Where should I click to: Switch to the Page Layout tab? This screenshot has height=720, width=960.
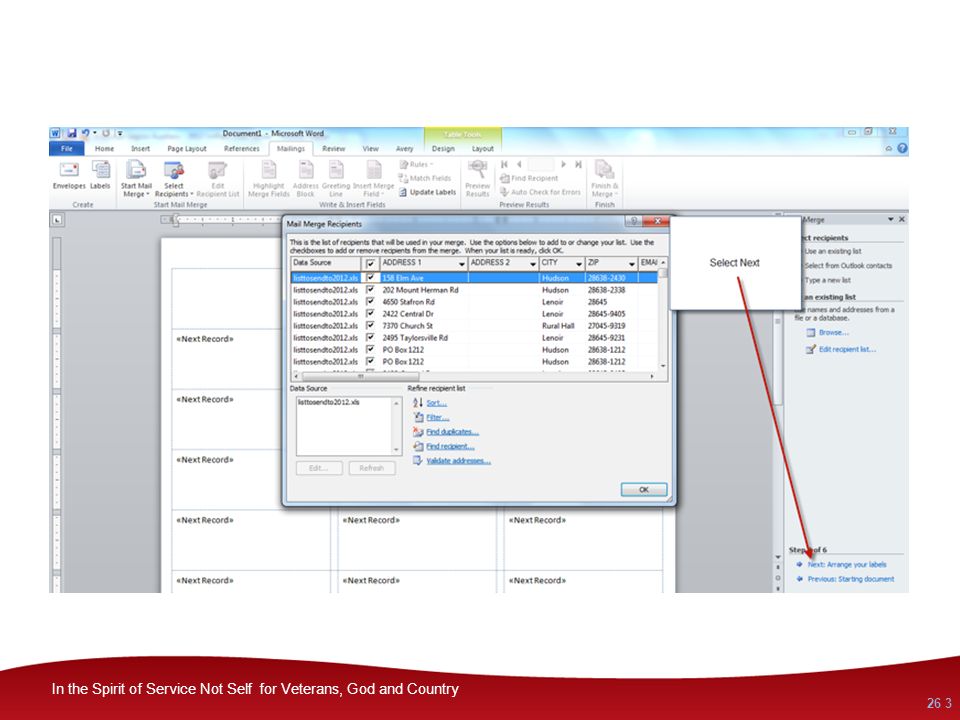click(187, 149)
